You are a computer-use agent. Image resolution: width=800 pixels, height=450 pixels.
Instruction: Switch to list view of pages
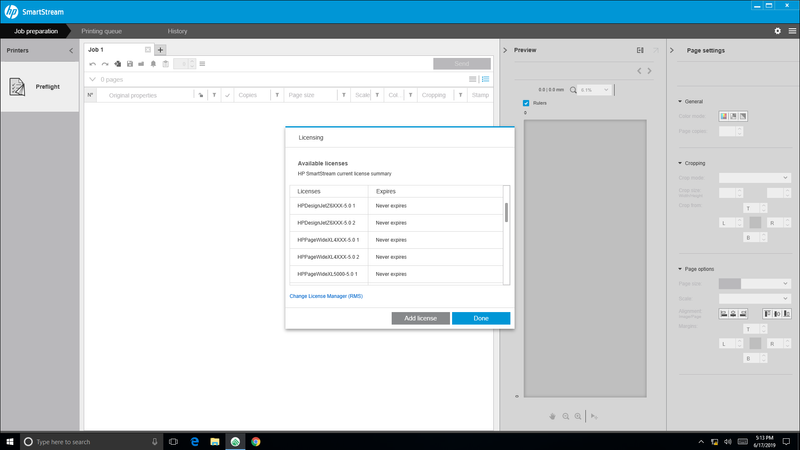click(x=485, y=79)
